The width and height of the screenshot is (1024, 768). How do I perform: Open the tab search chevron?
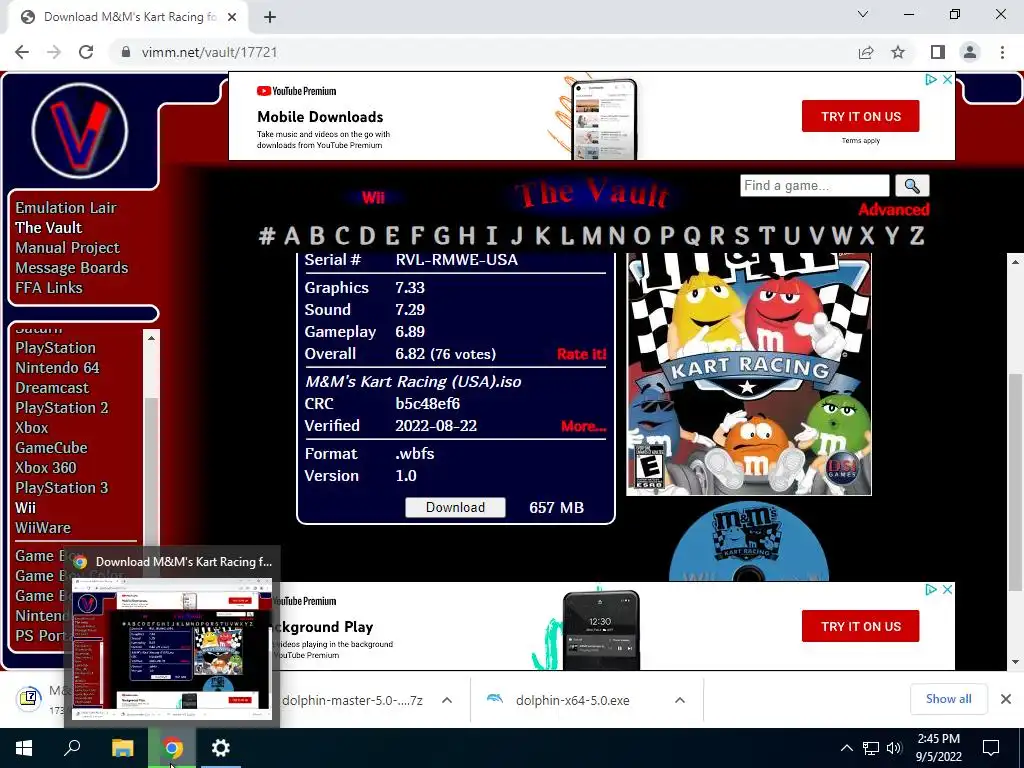[863, 14]
